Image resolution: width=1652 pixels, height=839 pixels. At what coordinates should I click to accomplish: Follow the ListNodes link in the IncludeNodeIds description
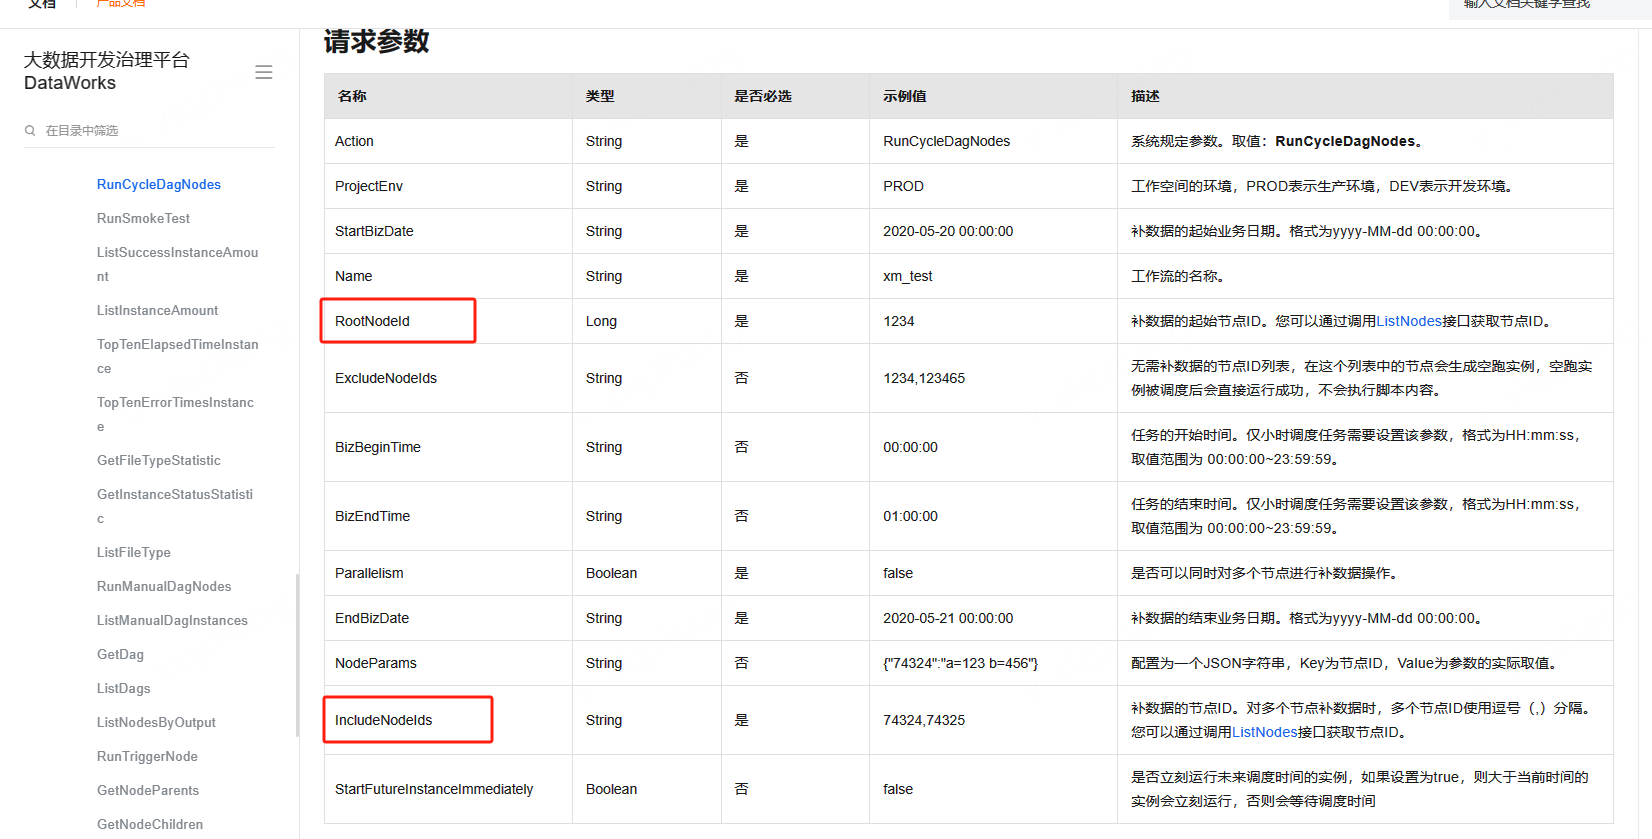(x=1265, y=732)
